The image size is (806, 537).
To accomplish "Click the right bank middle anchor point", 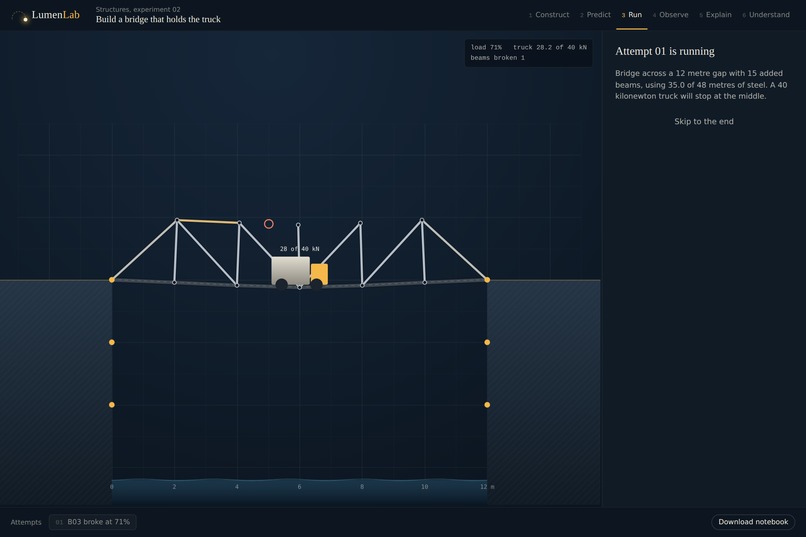I will click(x=487, y=342).
